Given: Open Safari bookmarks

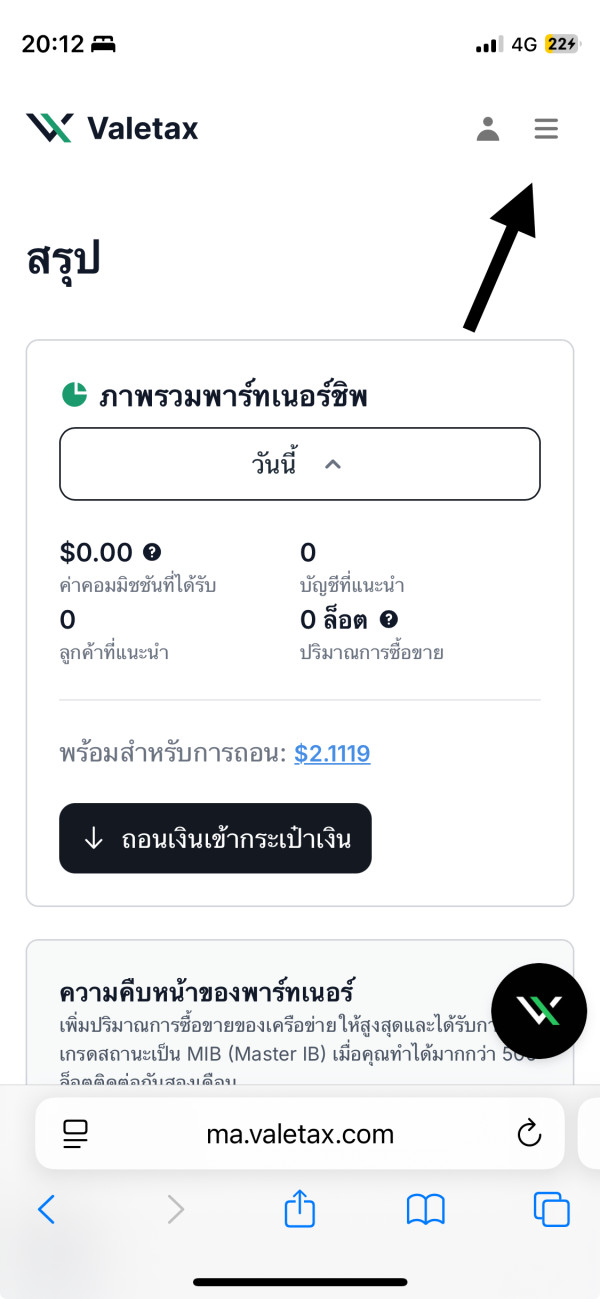Looking at the screenshot, I should pyautogui.click(x=425, y=1210).
